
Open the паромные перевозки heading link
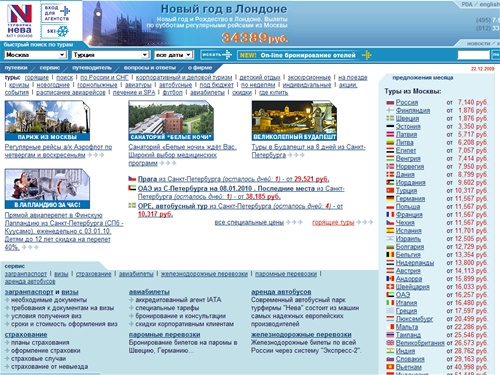pos(164,334)
